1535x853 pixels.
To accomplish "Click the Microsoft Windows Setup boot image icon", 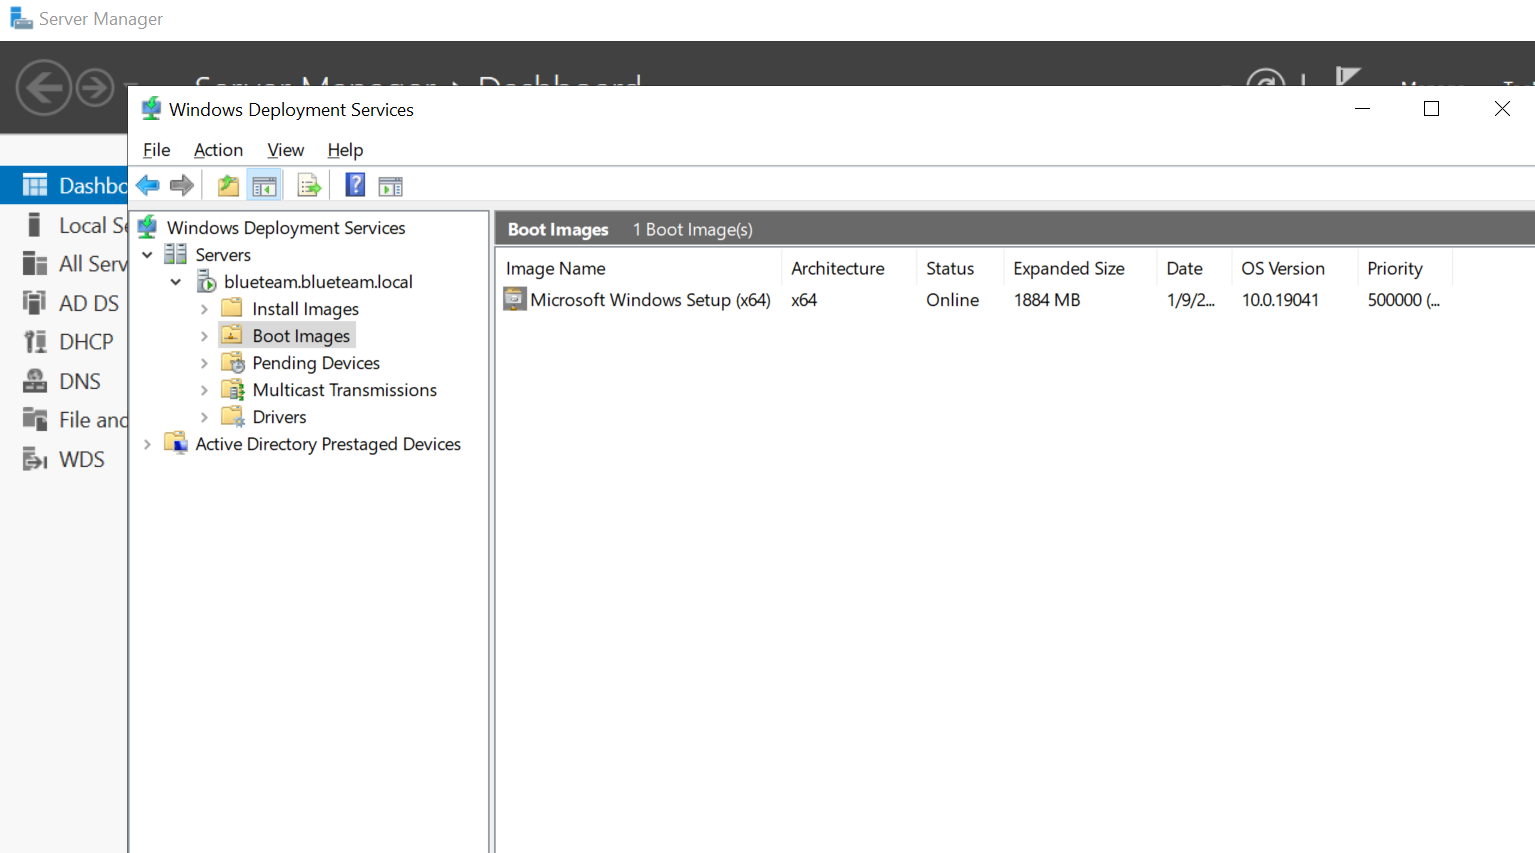I will coord(515,299).
